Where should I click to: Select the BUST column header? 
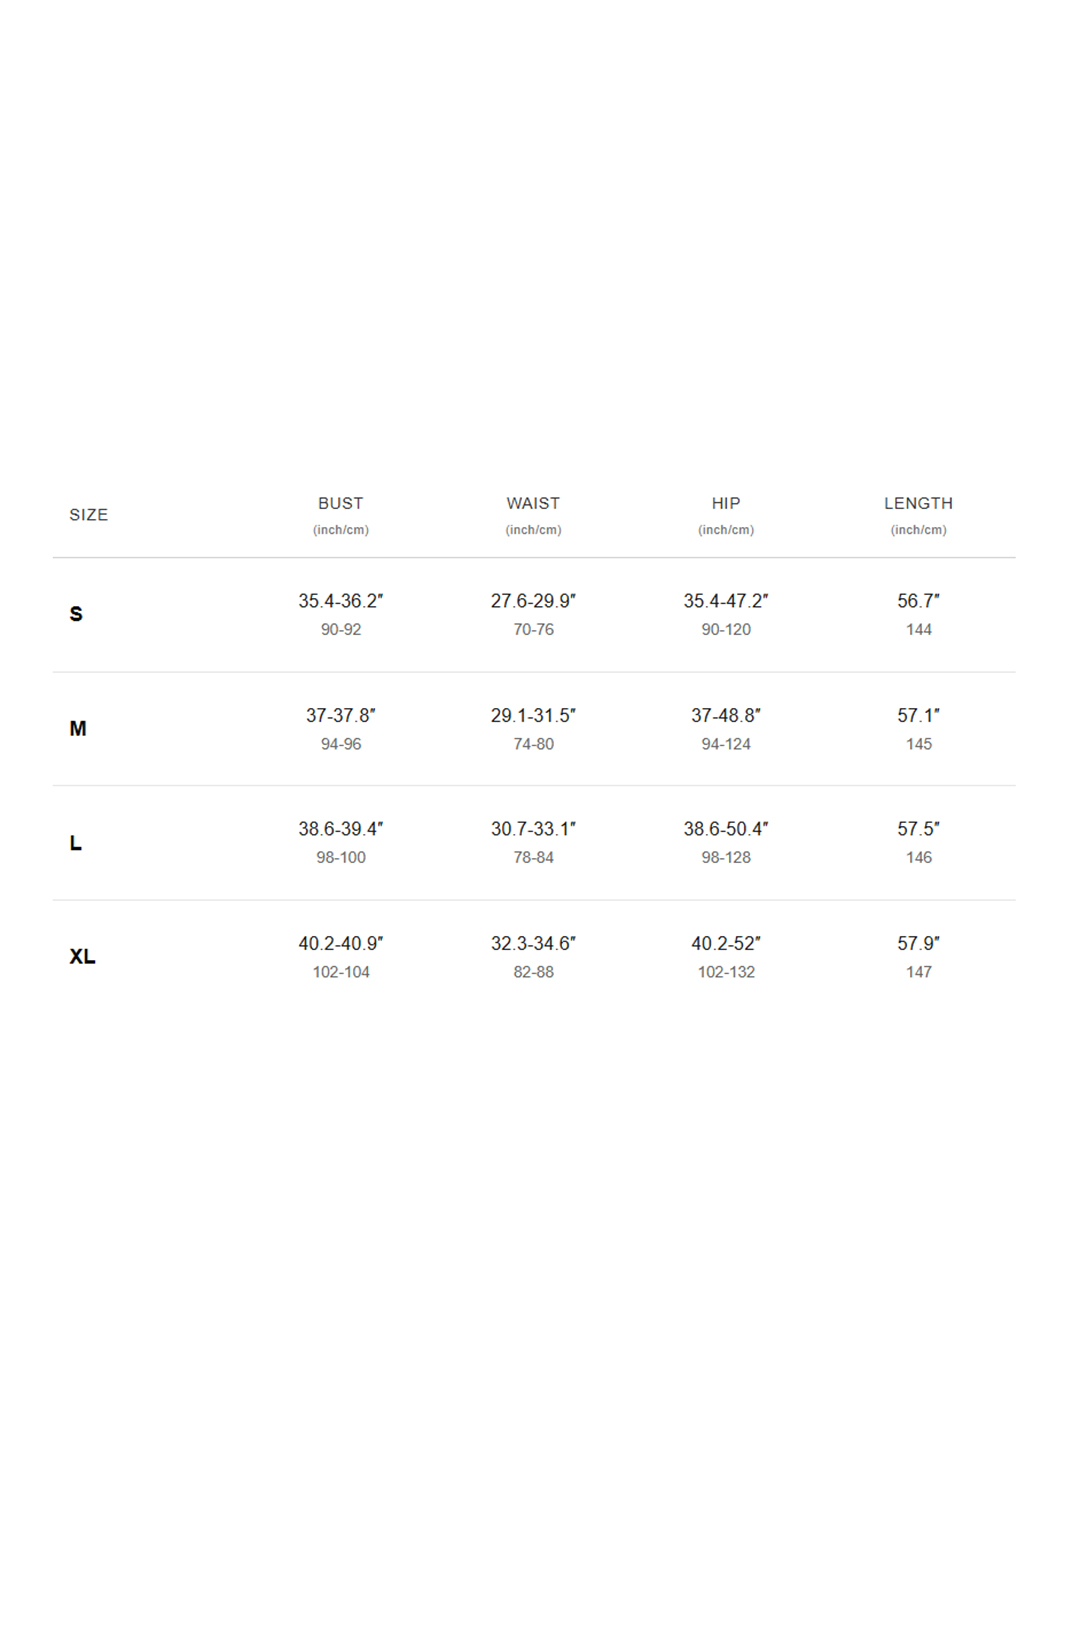point(341,503)
